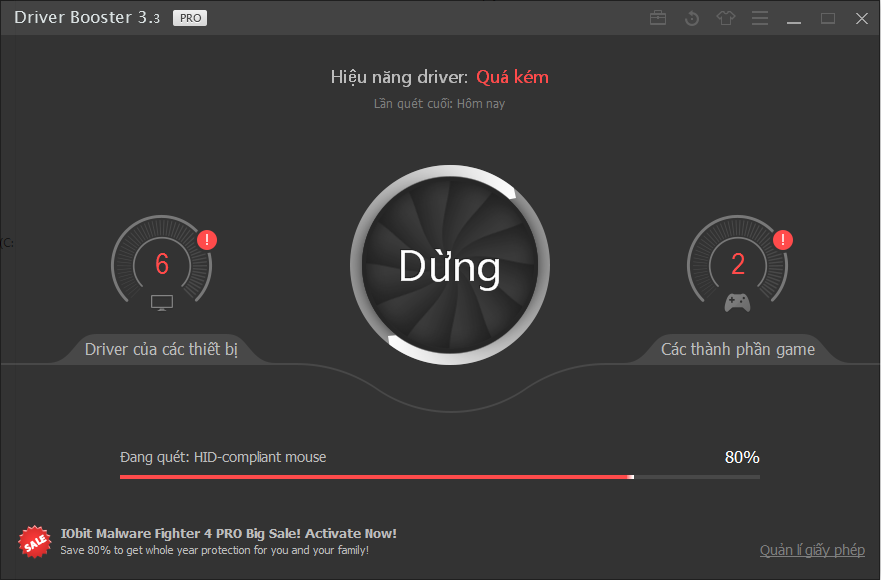Click the Driver Booster 3.3 title text
Image resolution: width=881 pixels, height=580 pixels.
click(x=87, y=17)
